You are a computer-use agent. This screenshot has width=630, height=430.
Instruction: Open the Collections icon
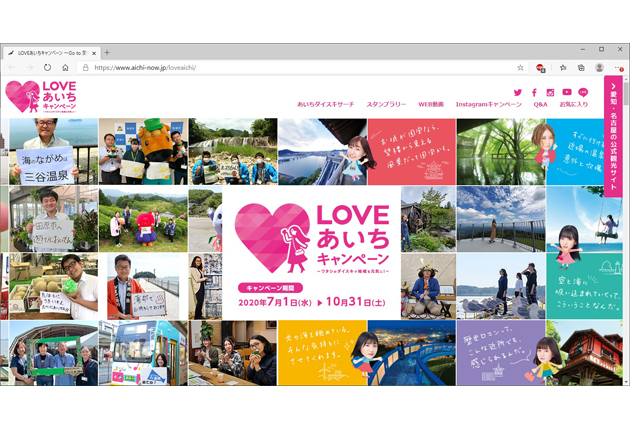[x=581, y=68]
